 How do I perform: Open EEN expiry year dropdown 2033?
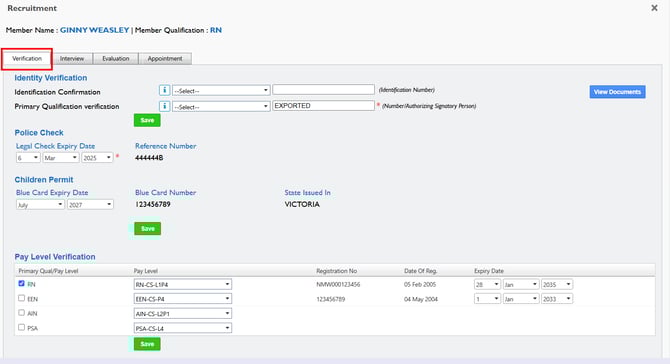pos(557,299)
